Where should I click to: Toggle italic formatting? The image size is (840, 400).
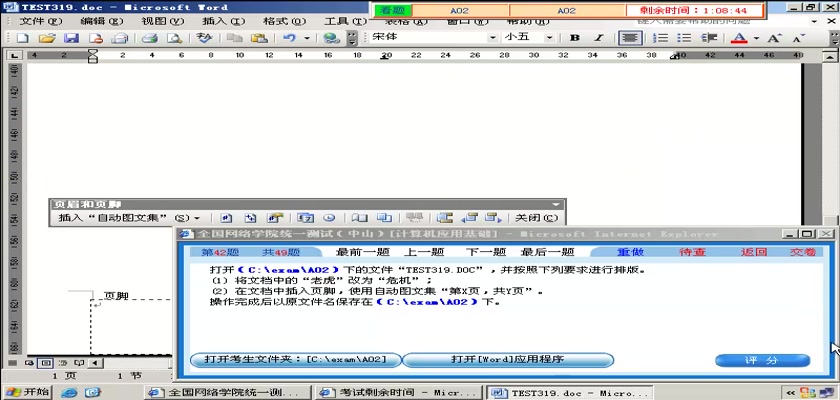coord(599,38)
